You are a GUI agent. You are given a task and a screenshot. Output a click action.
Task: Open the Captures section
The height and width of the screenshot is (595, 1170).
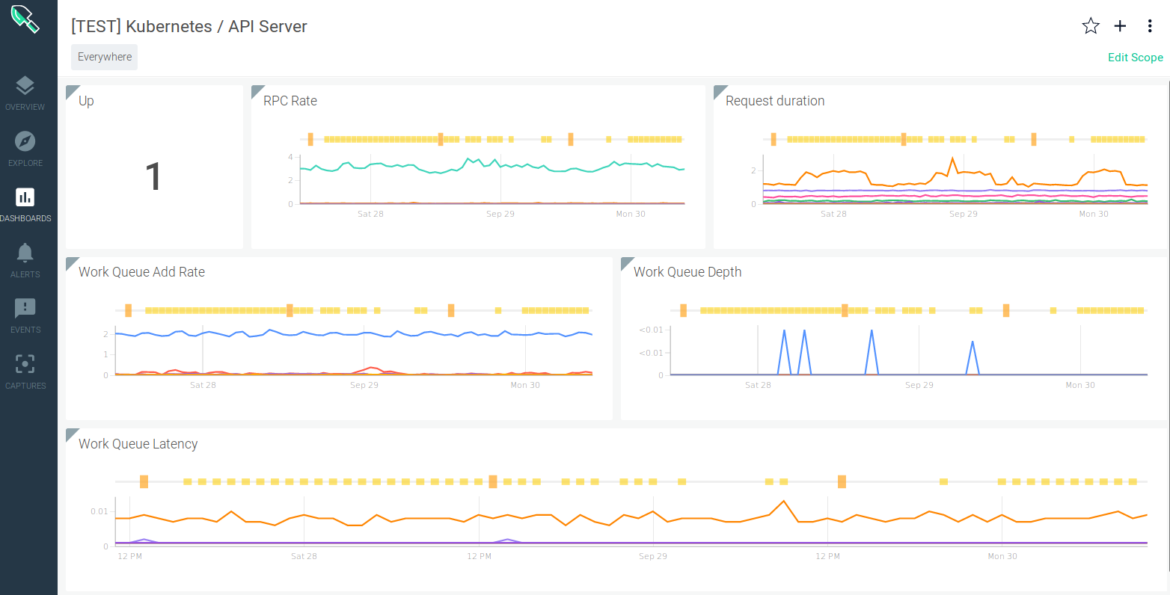pyautogui.click(x=25, y=371)
